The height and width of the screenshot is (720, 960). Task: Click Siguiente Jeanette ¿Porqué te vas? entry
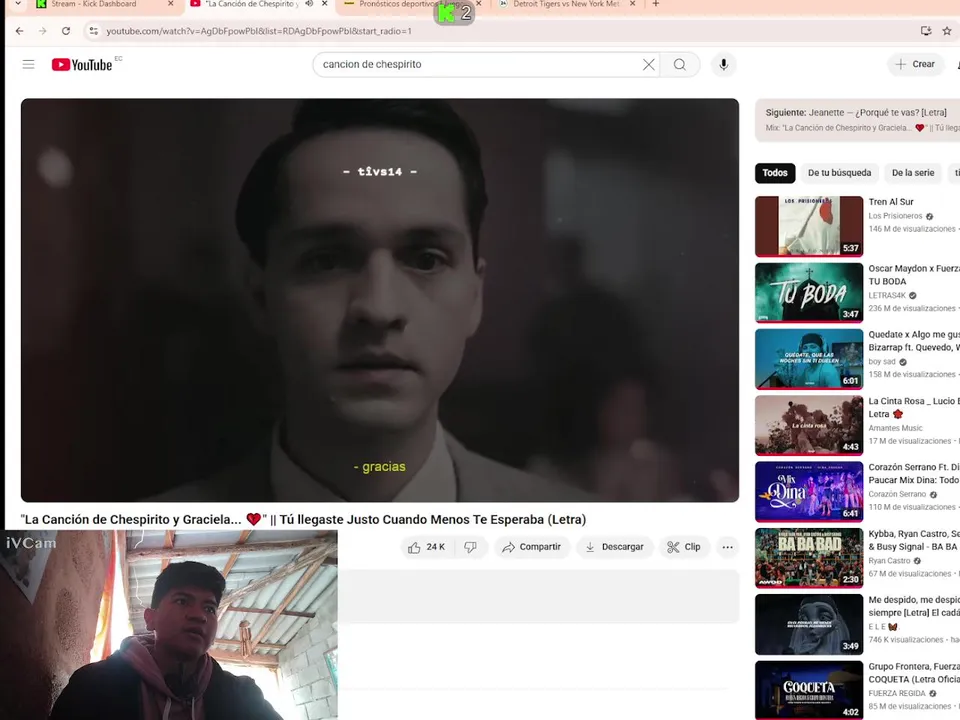tap(857, 119)
